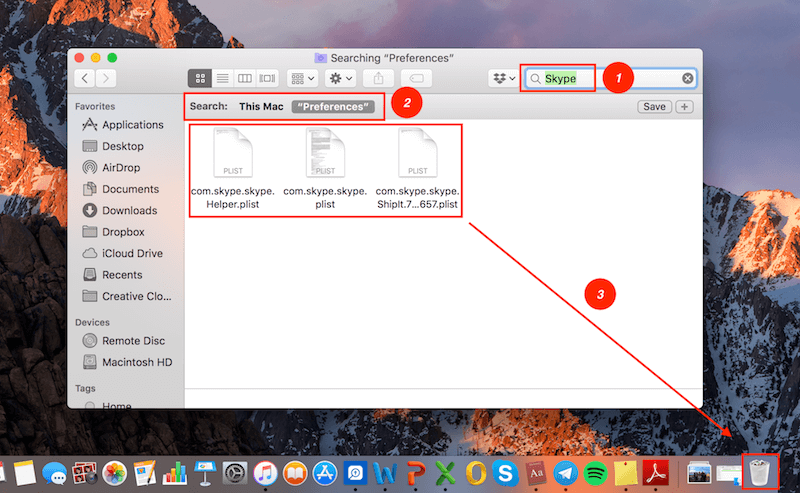Open PowerPoint from the Dock
The height and width of the screenshot is (493, 800).
pos(415,474)
